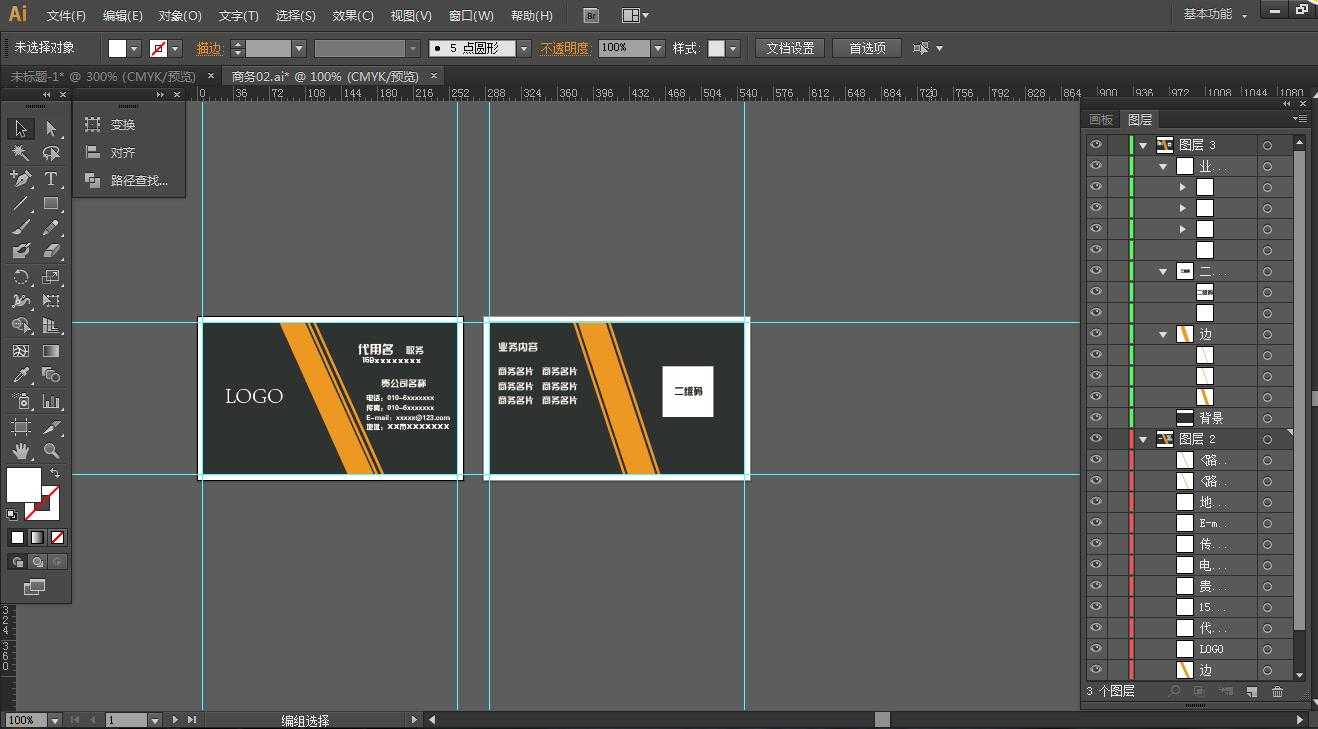Select the Lasso tool
The image size is (1318, 729).
(51, 154)
